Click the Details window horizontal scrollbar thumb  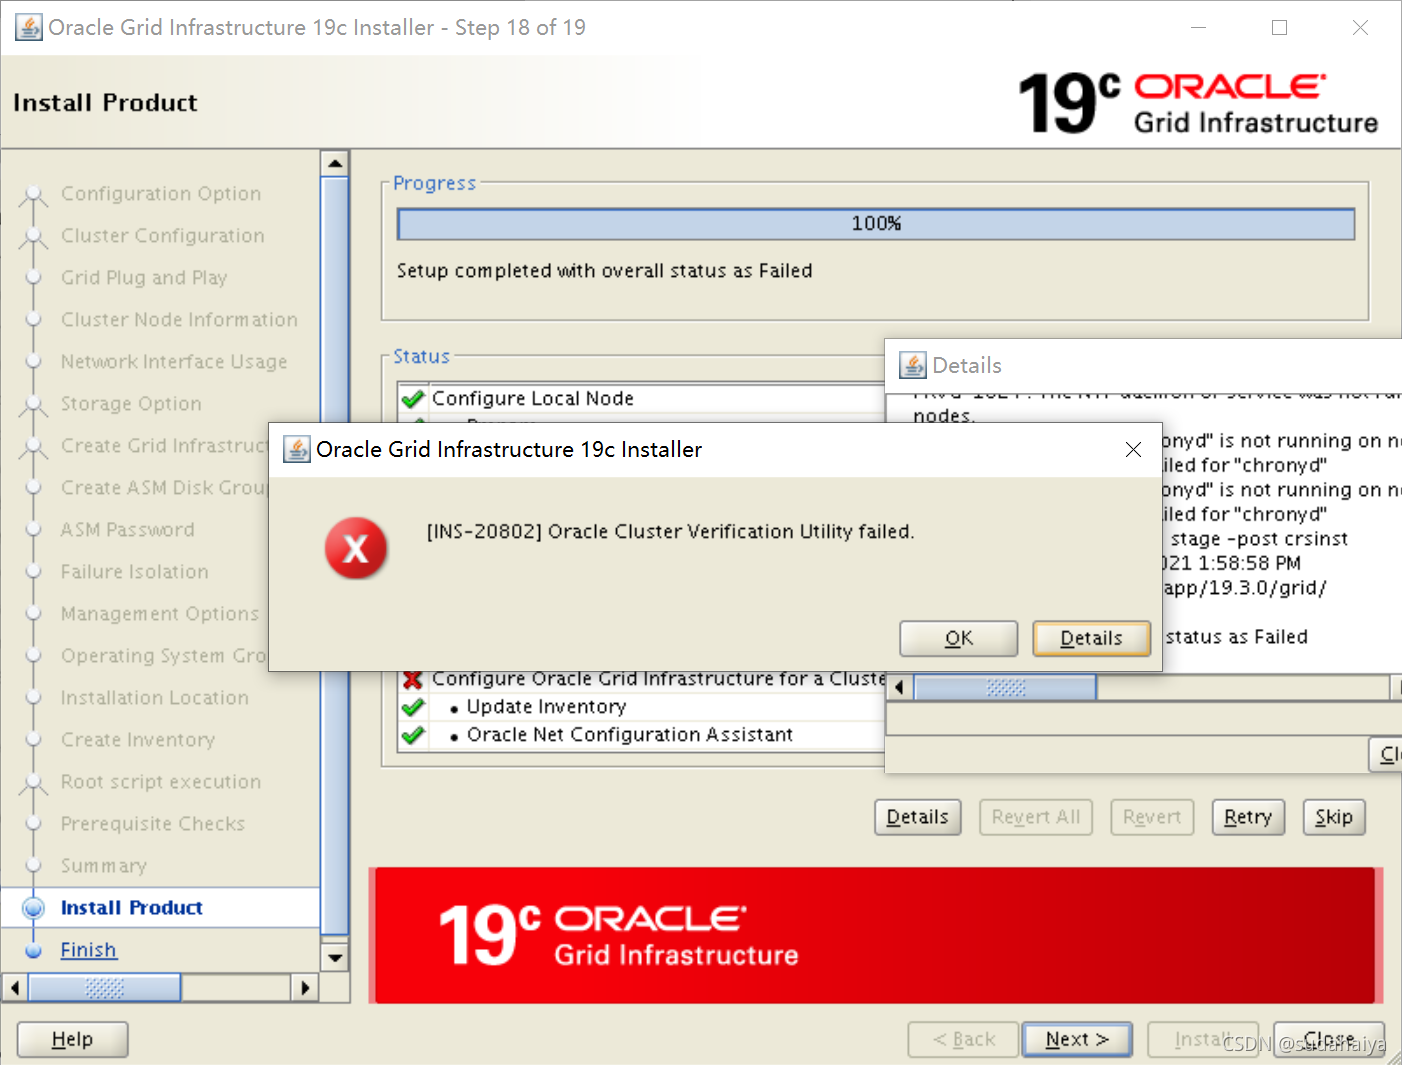pos(1005,687)
